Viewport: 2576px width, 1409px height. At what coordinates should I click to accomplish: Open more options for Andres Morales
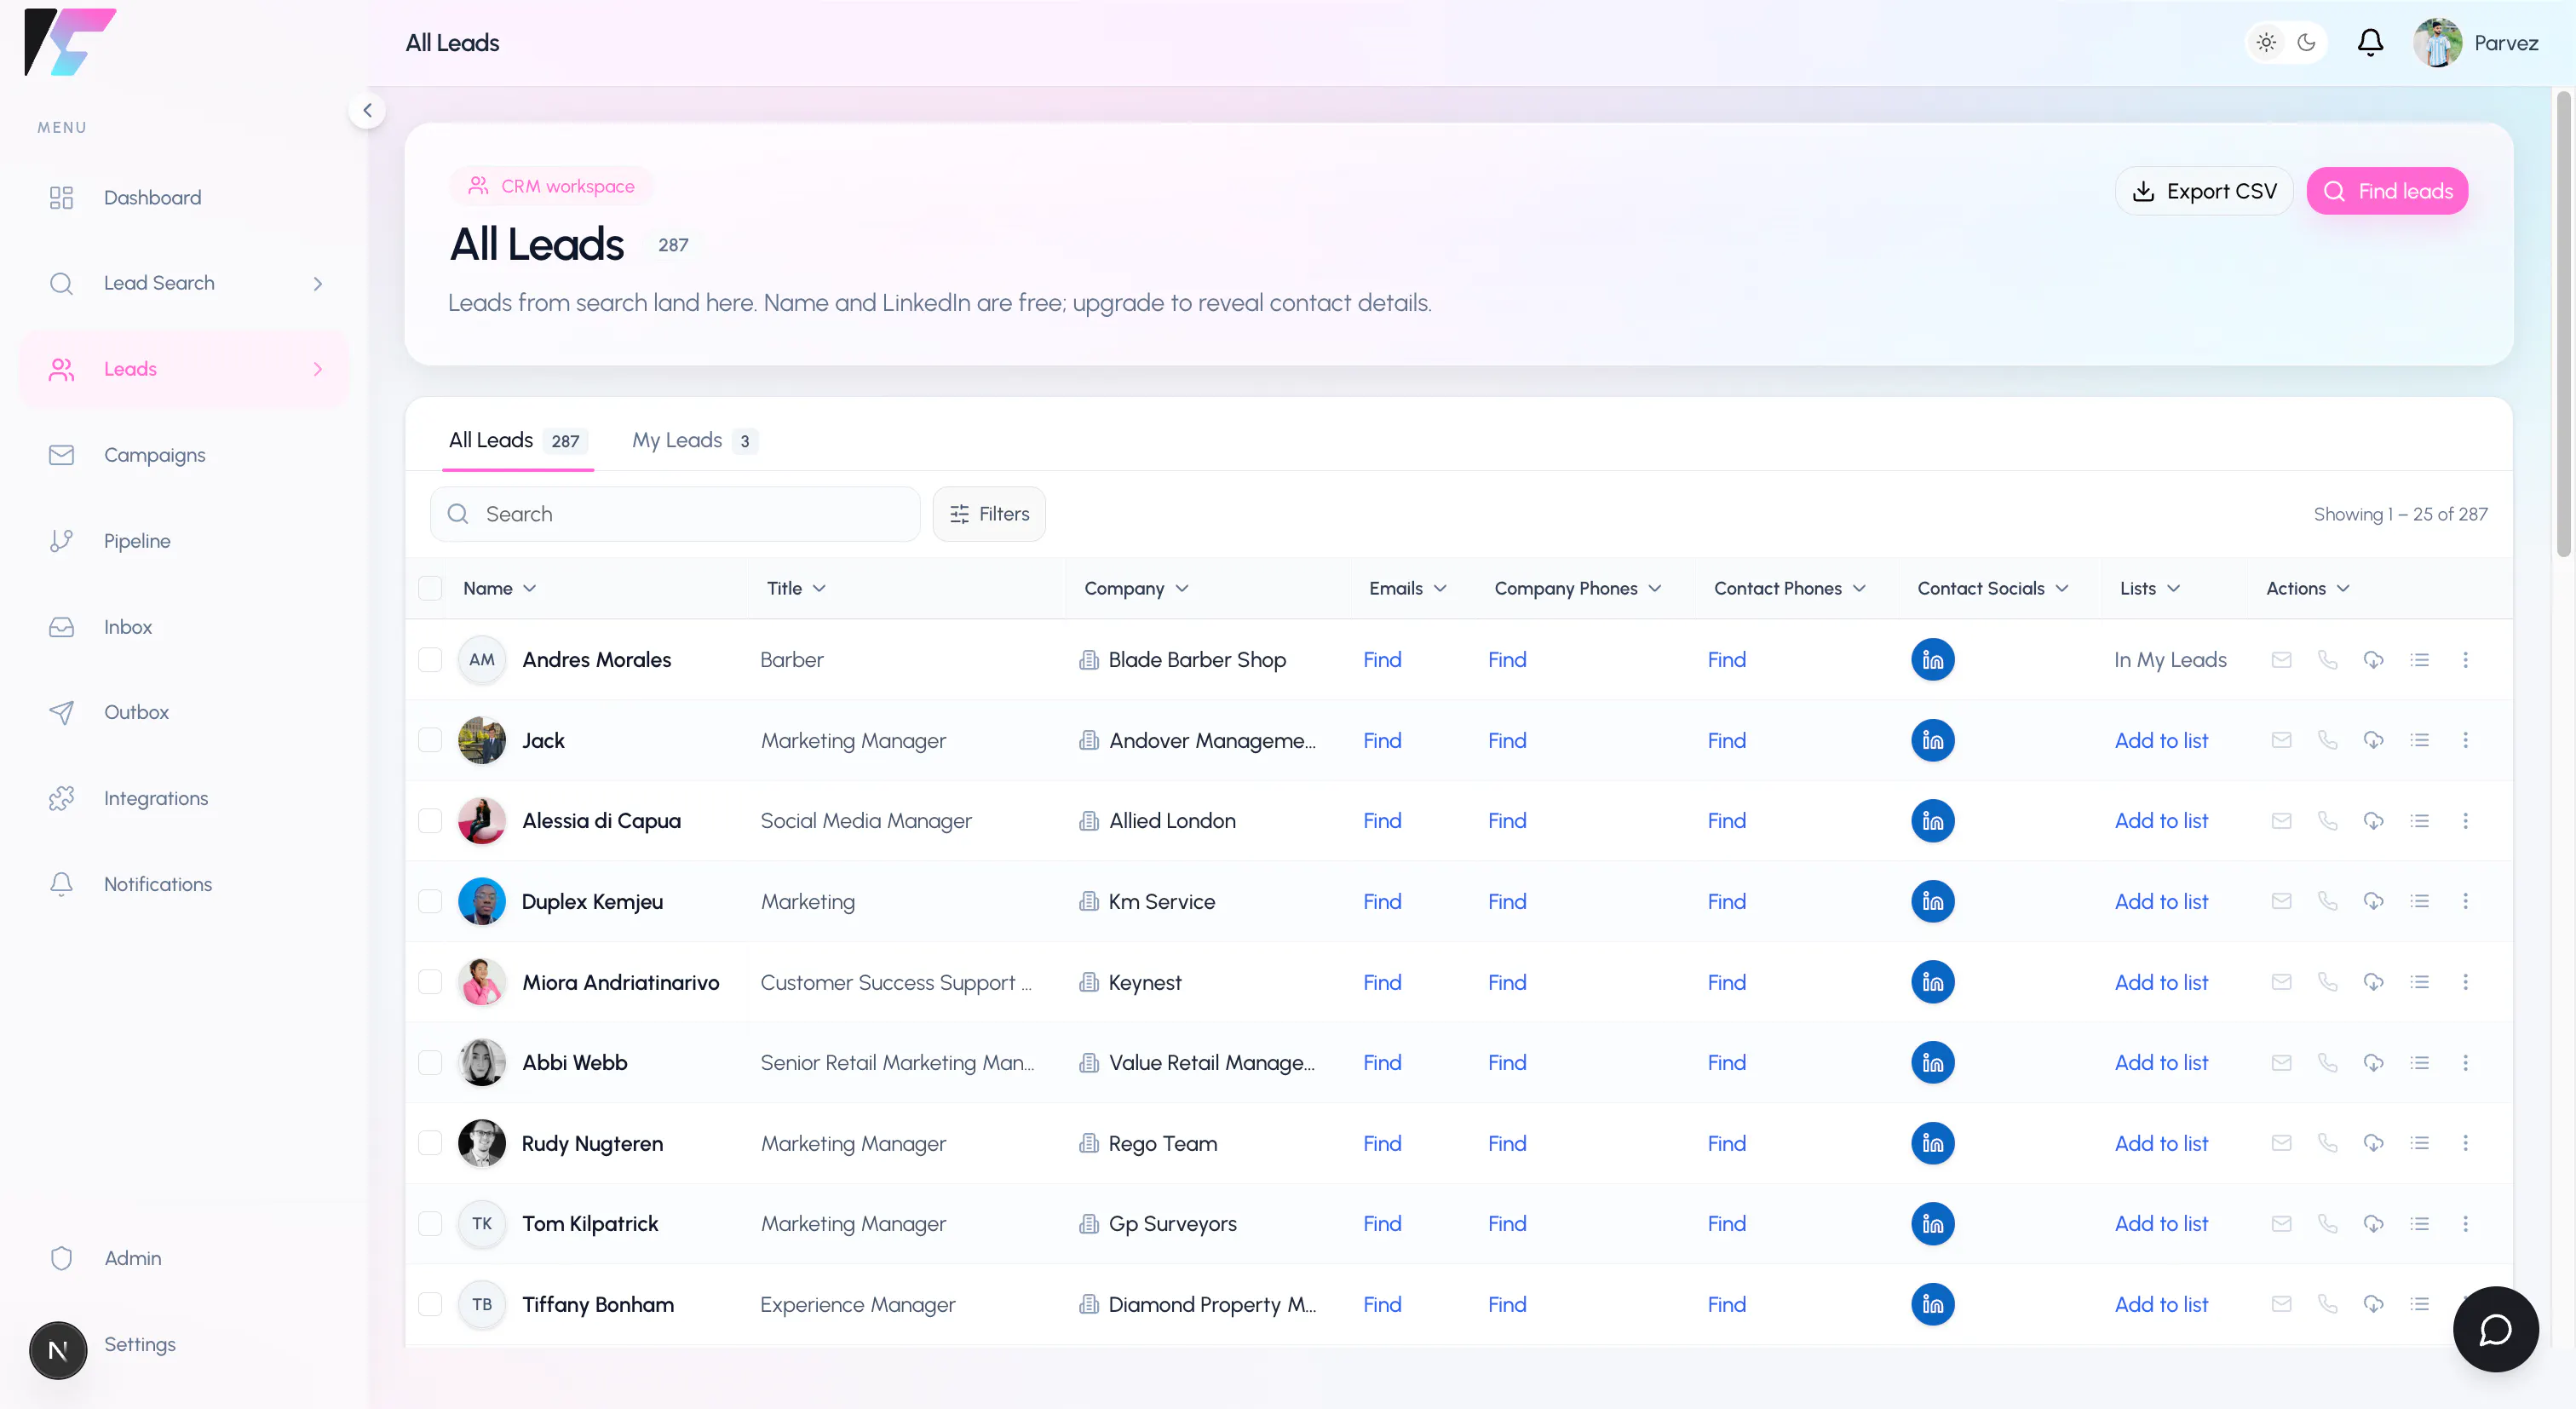click(x=2465, y=660)
